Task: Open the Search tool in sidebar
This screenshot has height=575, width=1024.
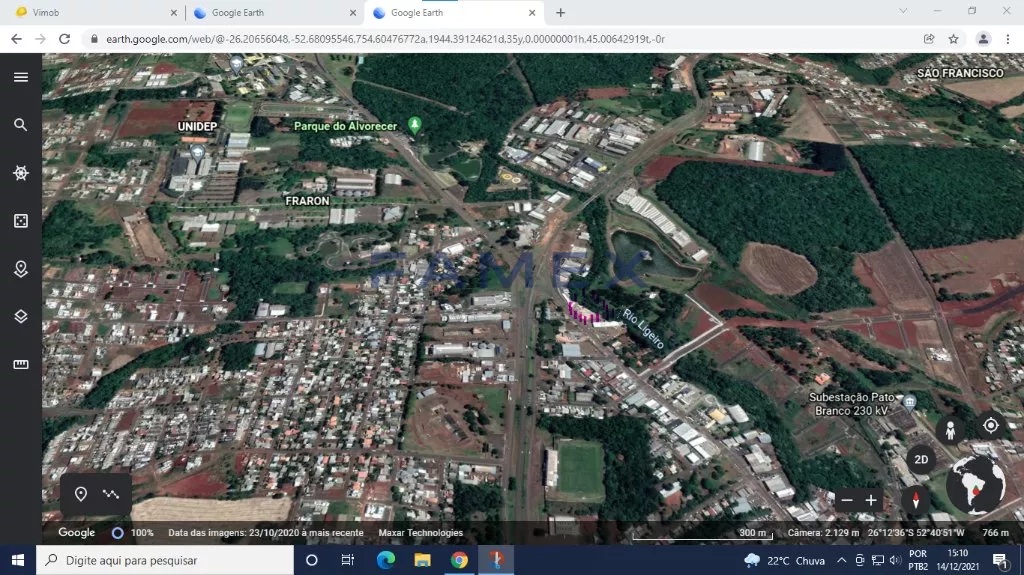Action: tap(21, 125)
